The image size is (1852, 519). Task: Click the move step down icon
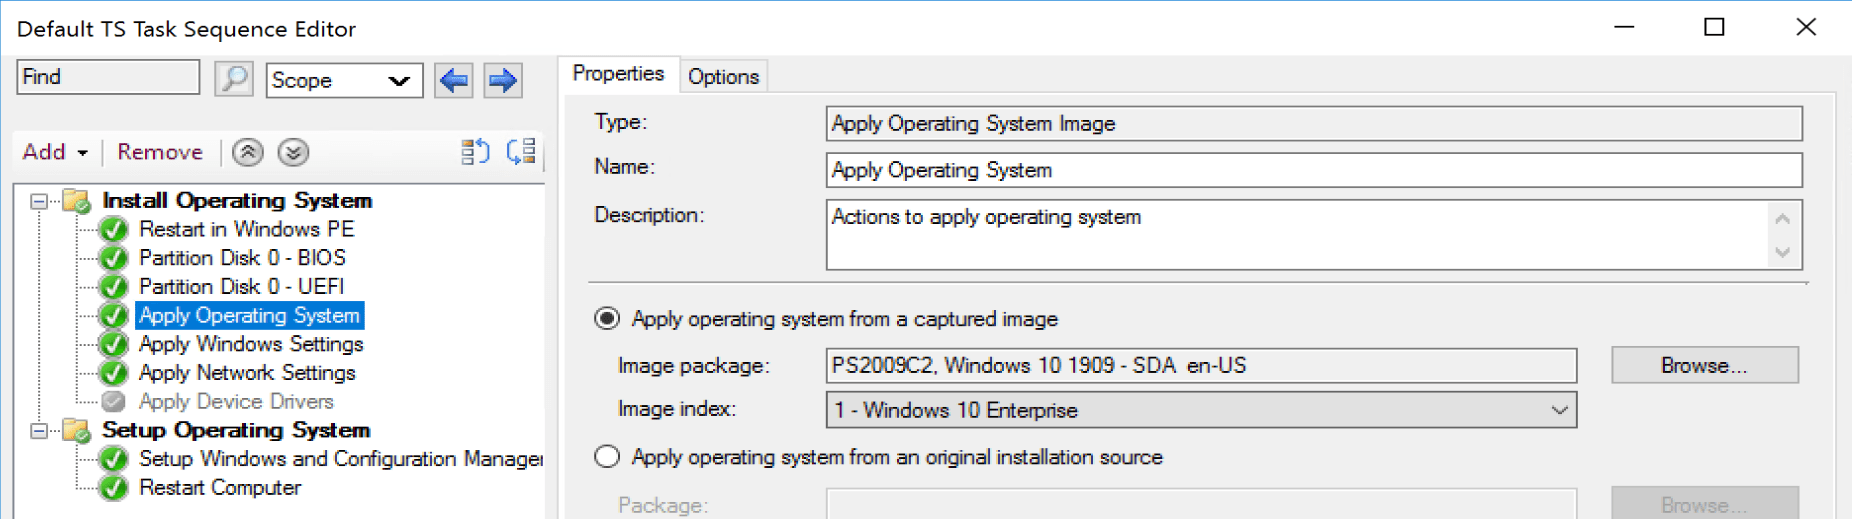(293, 152)
